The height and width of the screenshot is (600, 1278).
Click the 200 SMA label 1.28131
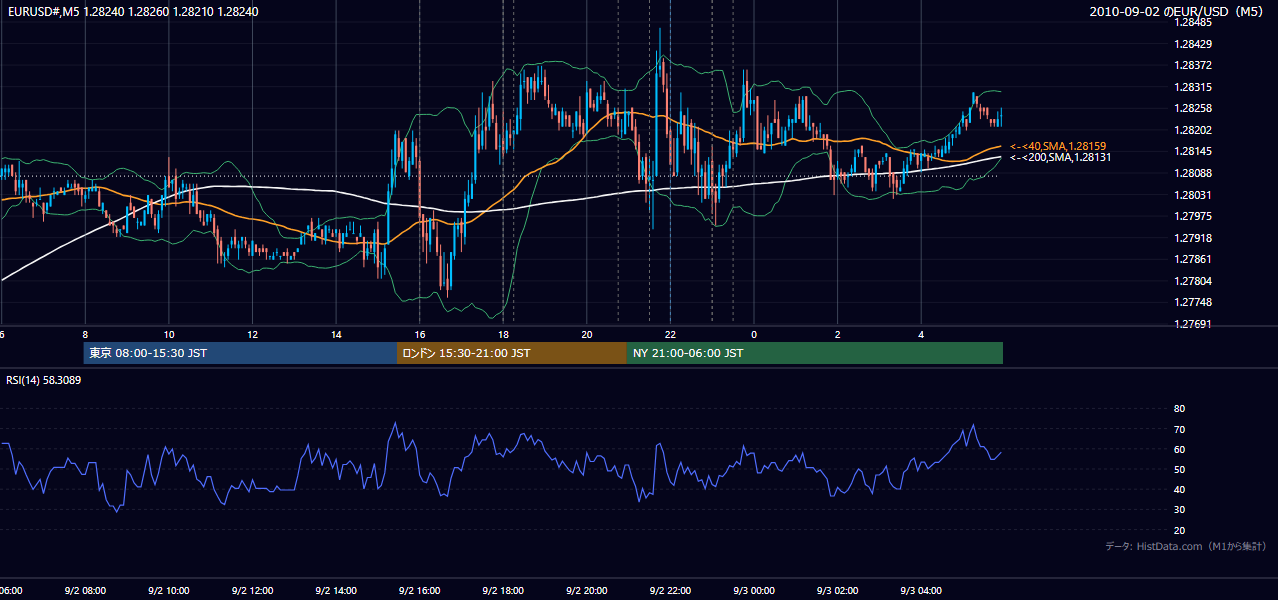1060,158
